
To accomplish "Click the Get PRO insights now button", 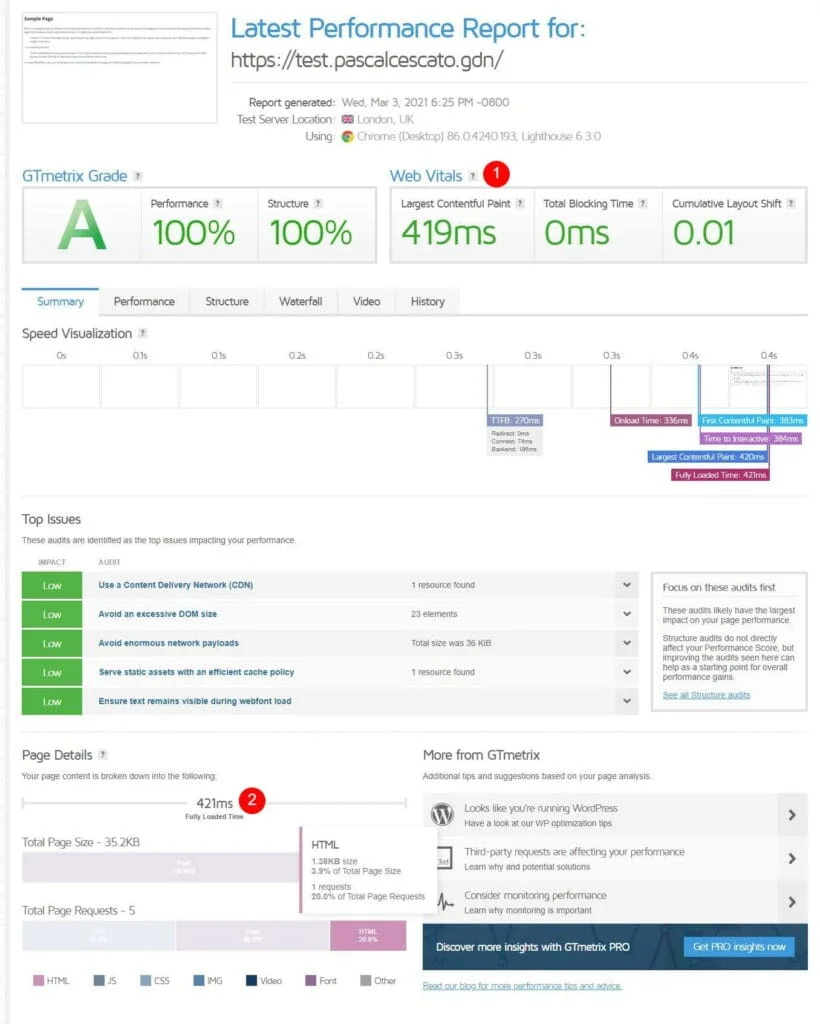I will [x=738, y=946].
